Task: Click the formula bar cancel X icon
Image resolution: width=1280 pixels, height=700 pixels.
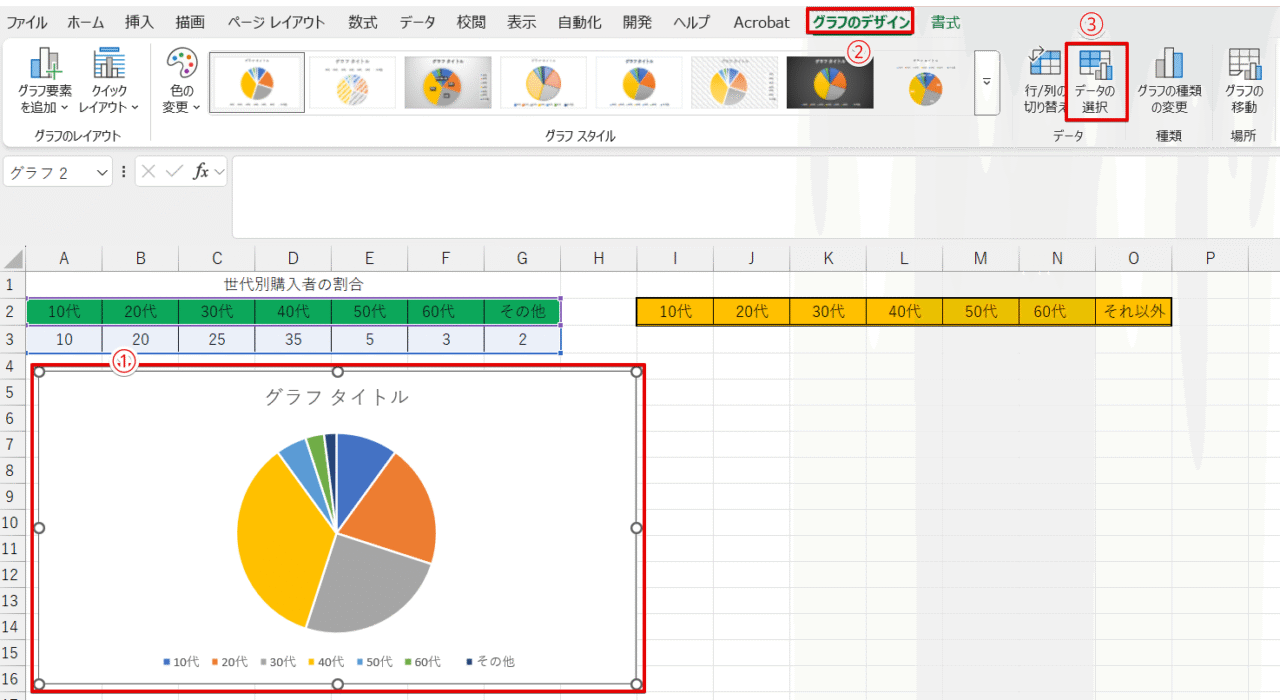Action: point(149,171)
